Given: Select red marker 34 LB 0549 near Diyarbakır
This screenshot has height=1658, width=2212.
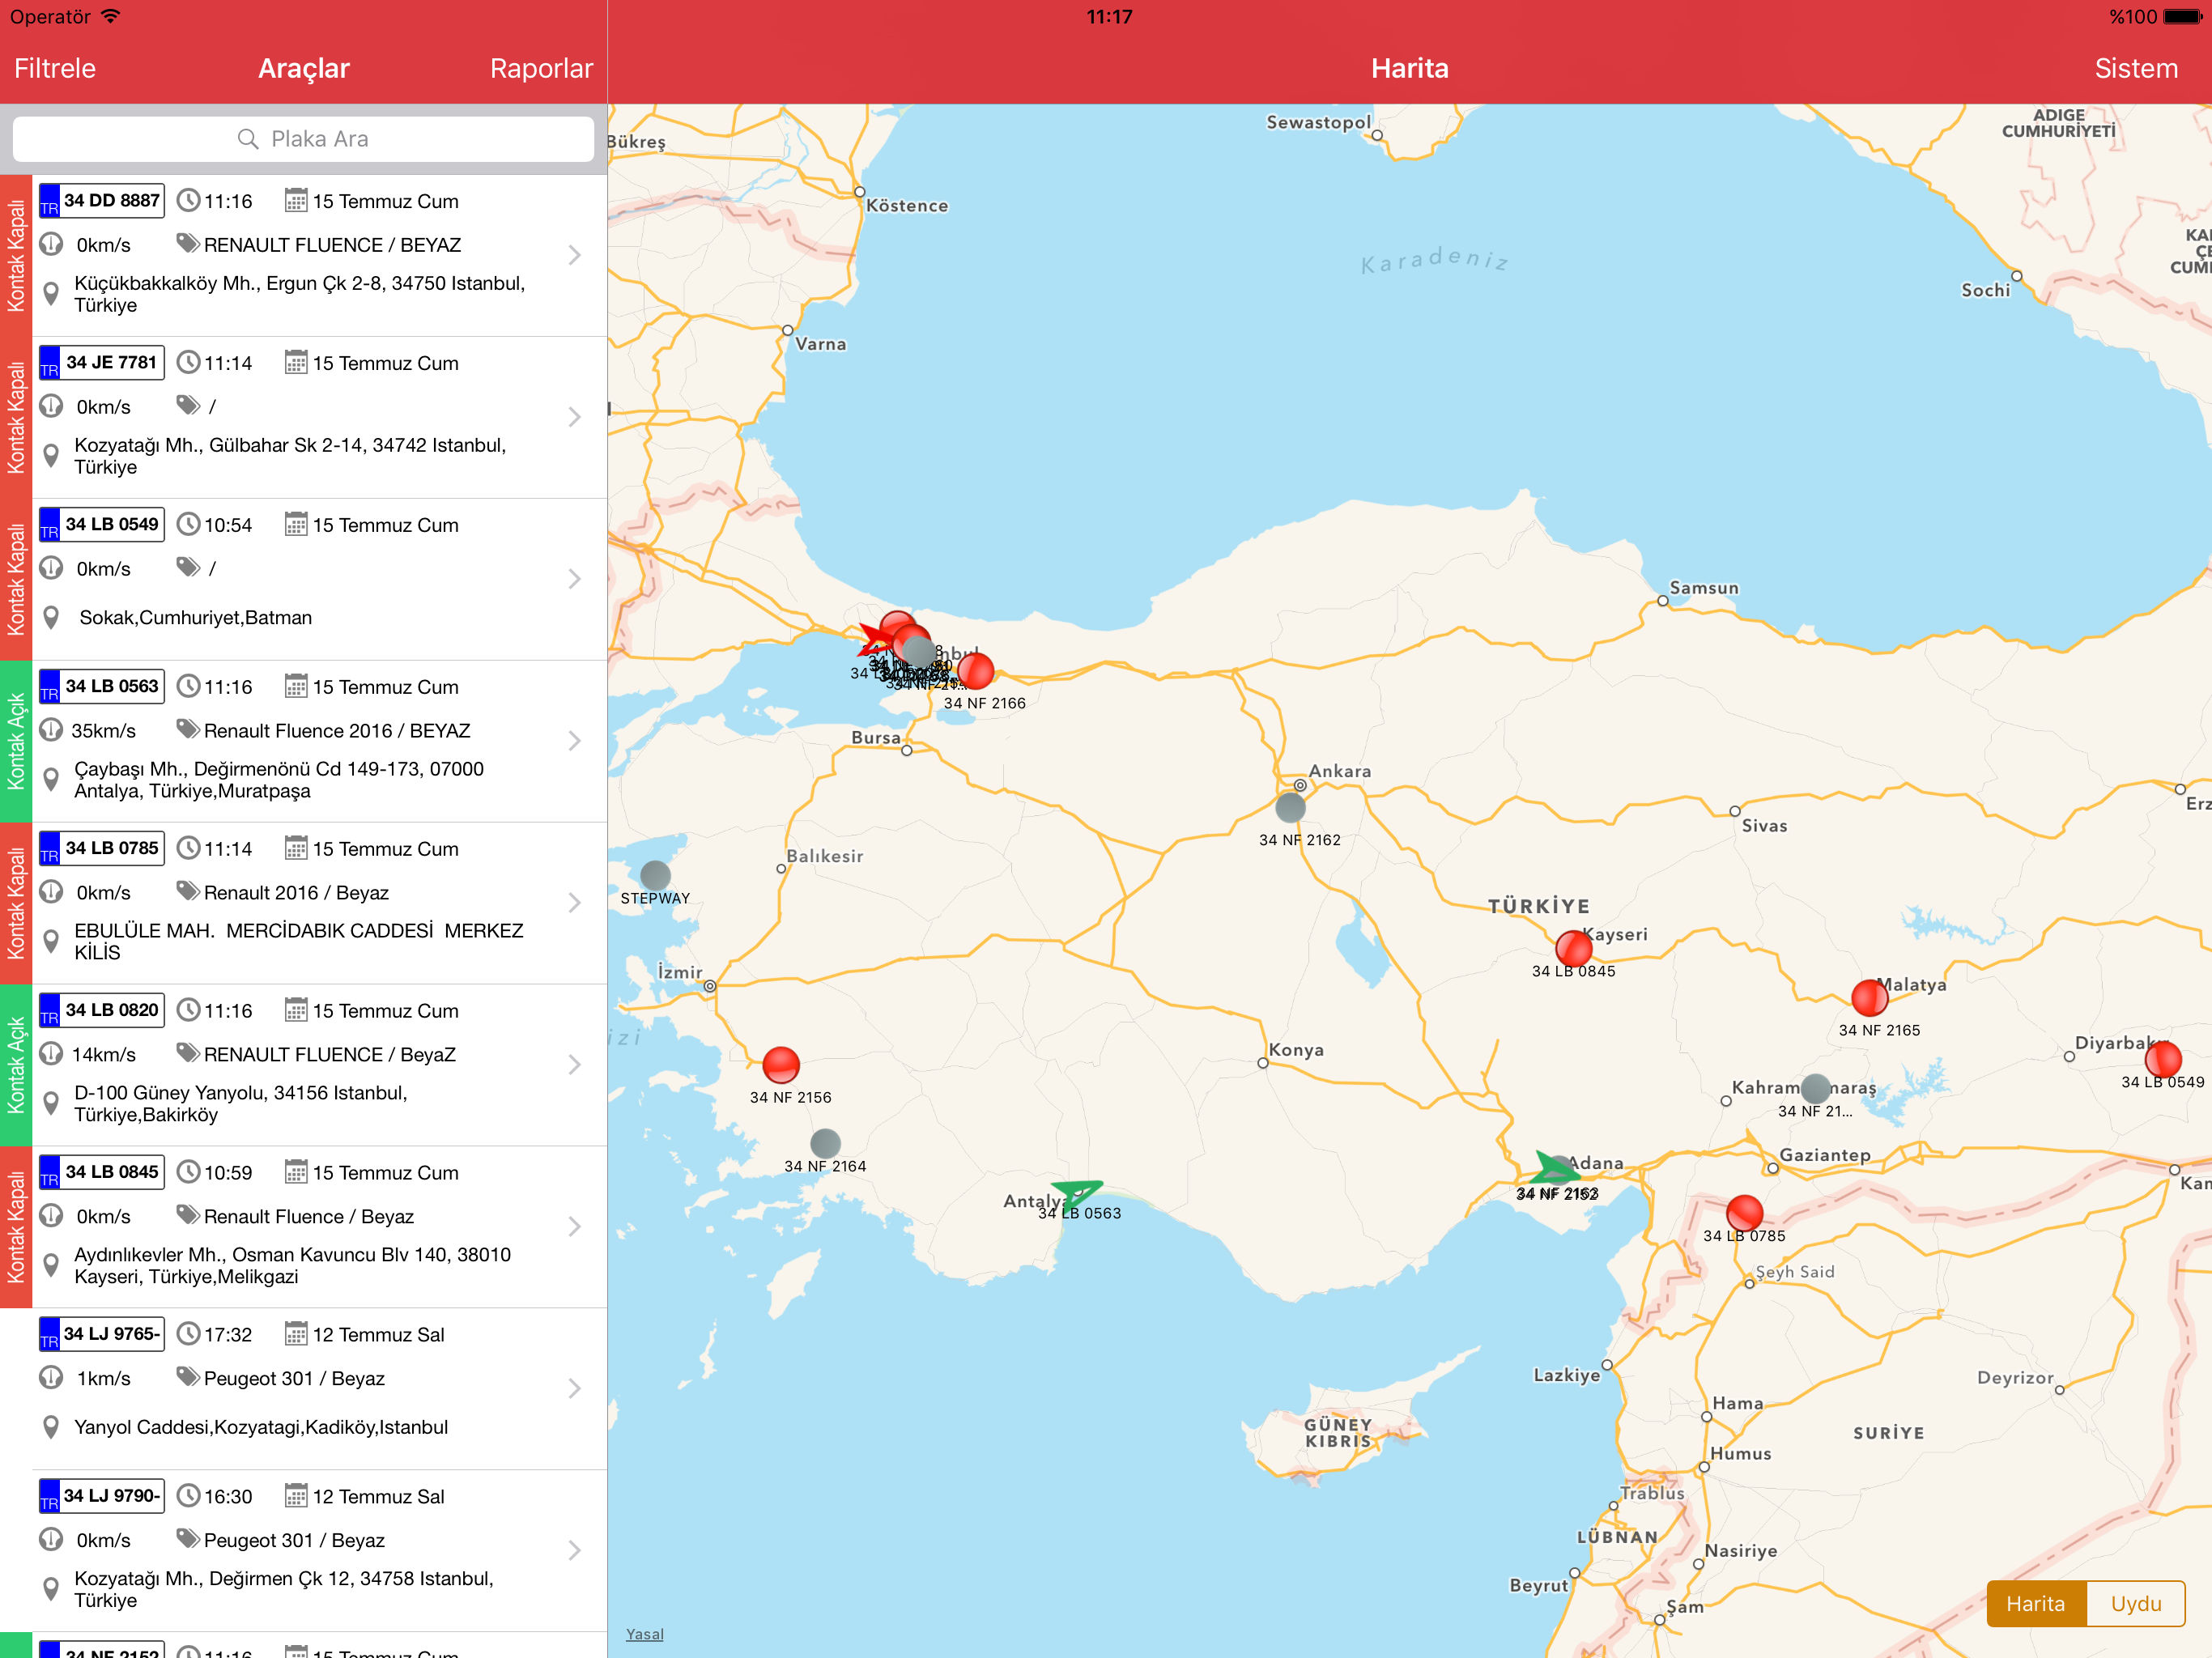Looking at the screenshot, I should point(2163,1059).
